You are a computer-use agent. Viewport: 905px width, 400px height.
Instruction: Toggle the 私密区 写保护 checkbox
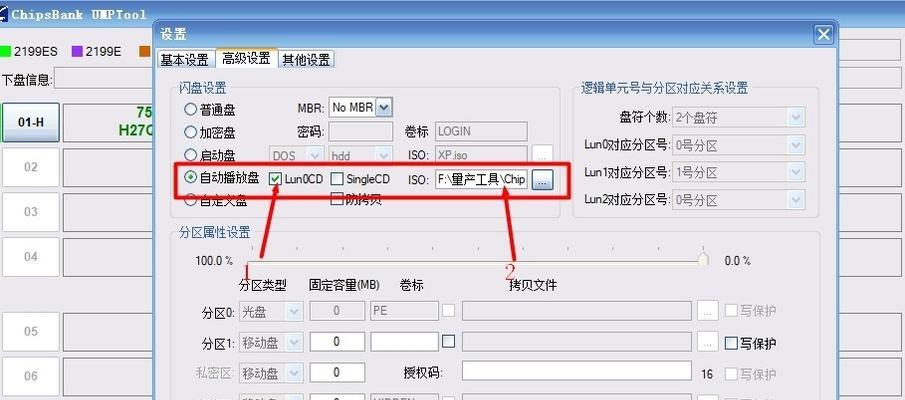(x=731, y=374)
